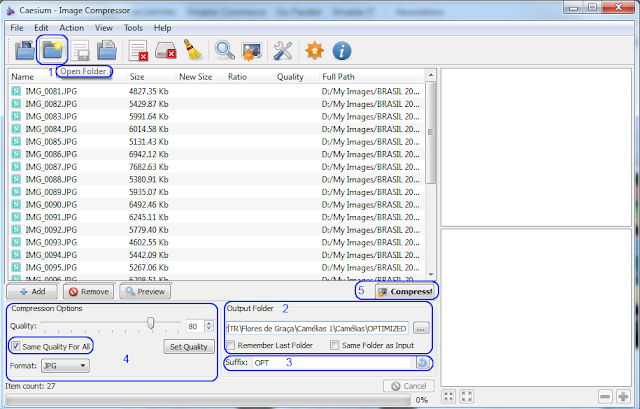Select the IMG_0081.JPG row
The height and width of the screenshot is (409, 640).
[x=216, y=91]
